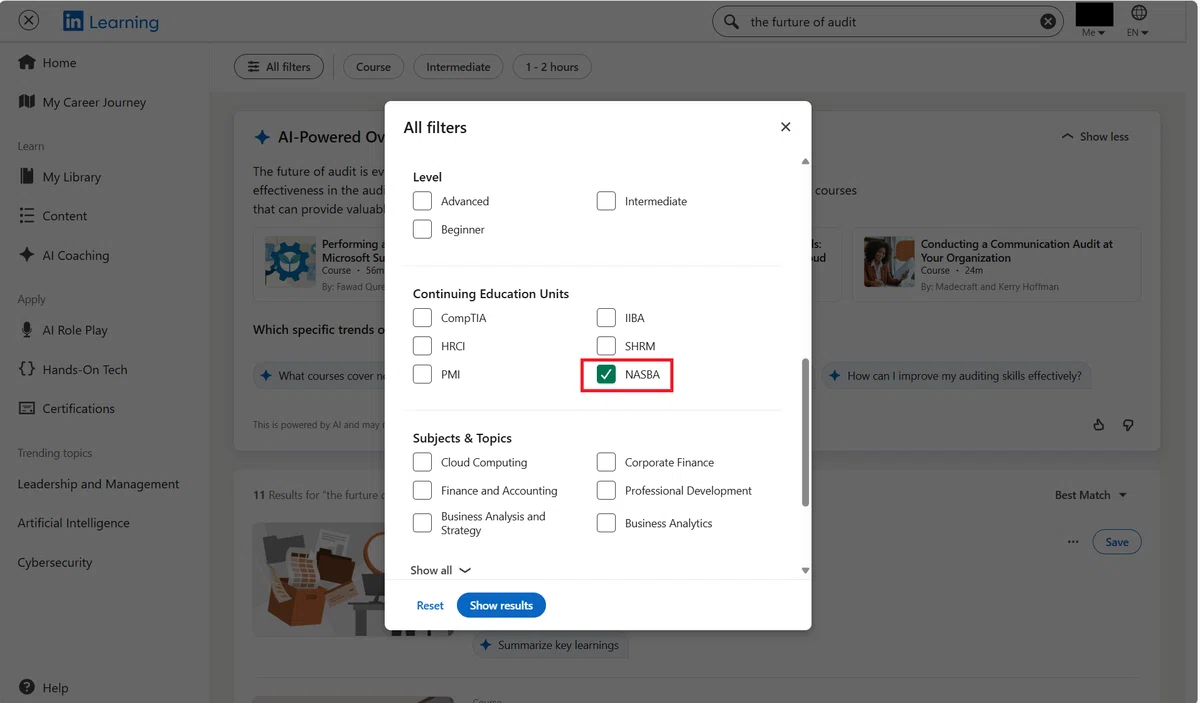
Task: Click the Reset filters link
Action: pyautogui.click(x=430, y=605)
